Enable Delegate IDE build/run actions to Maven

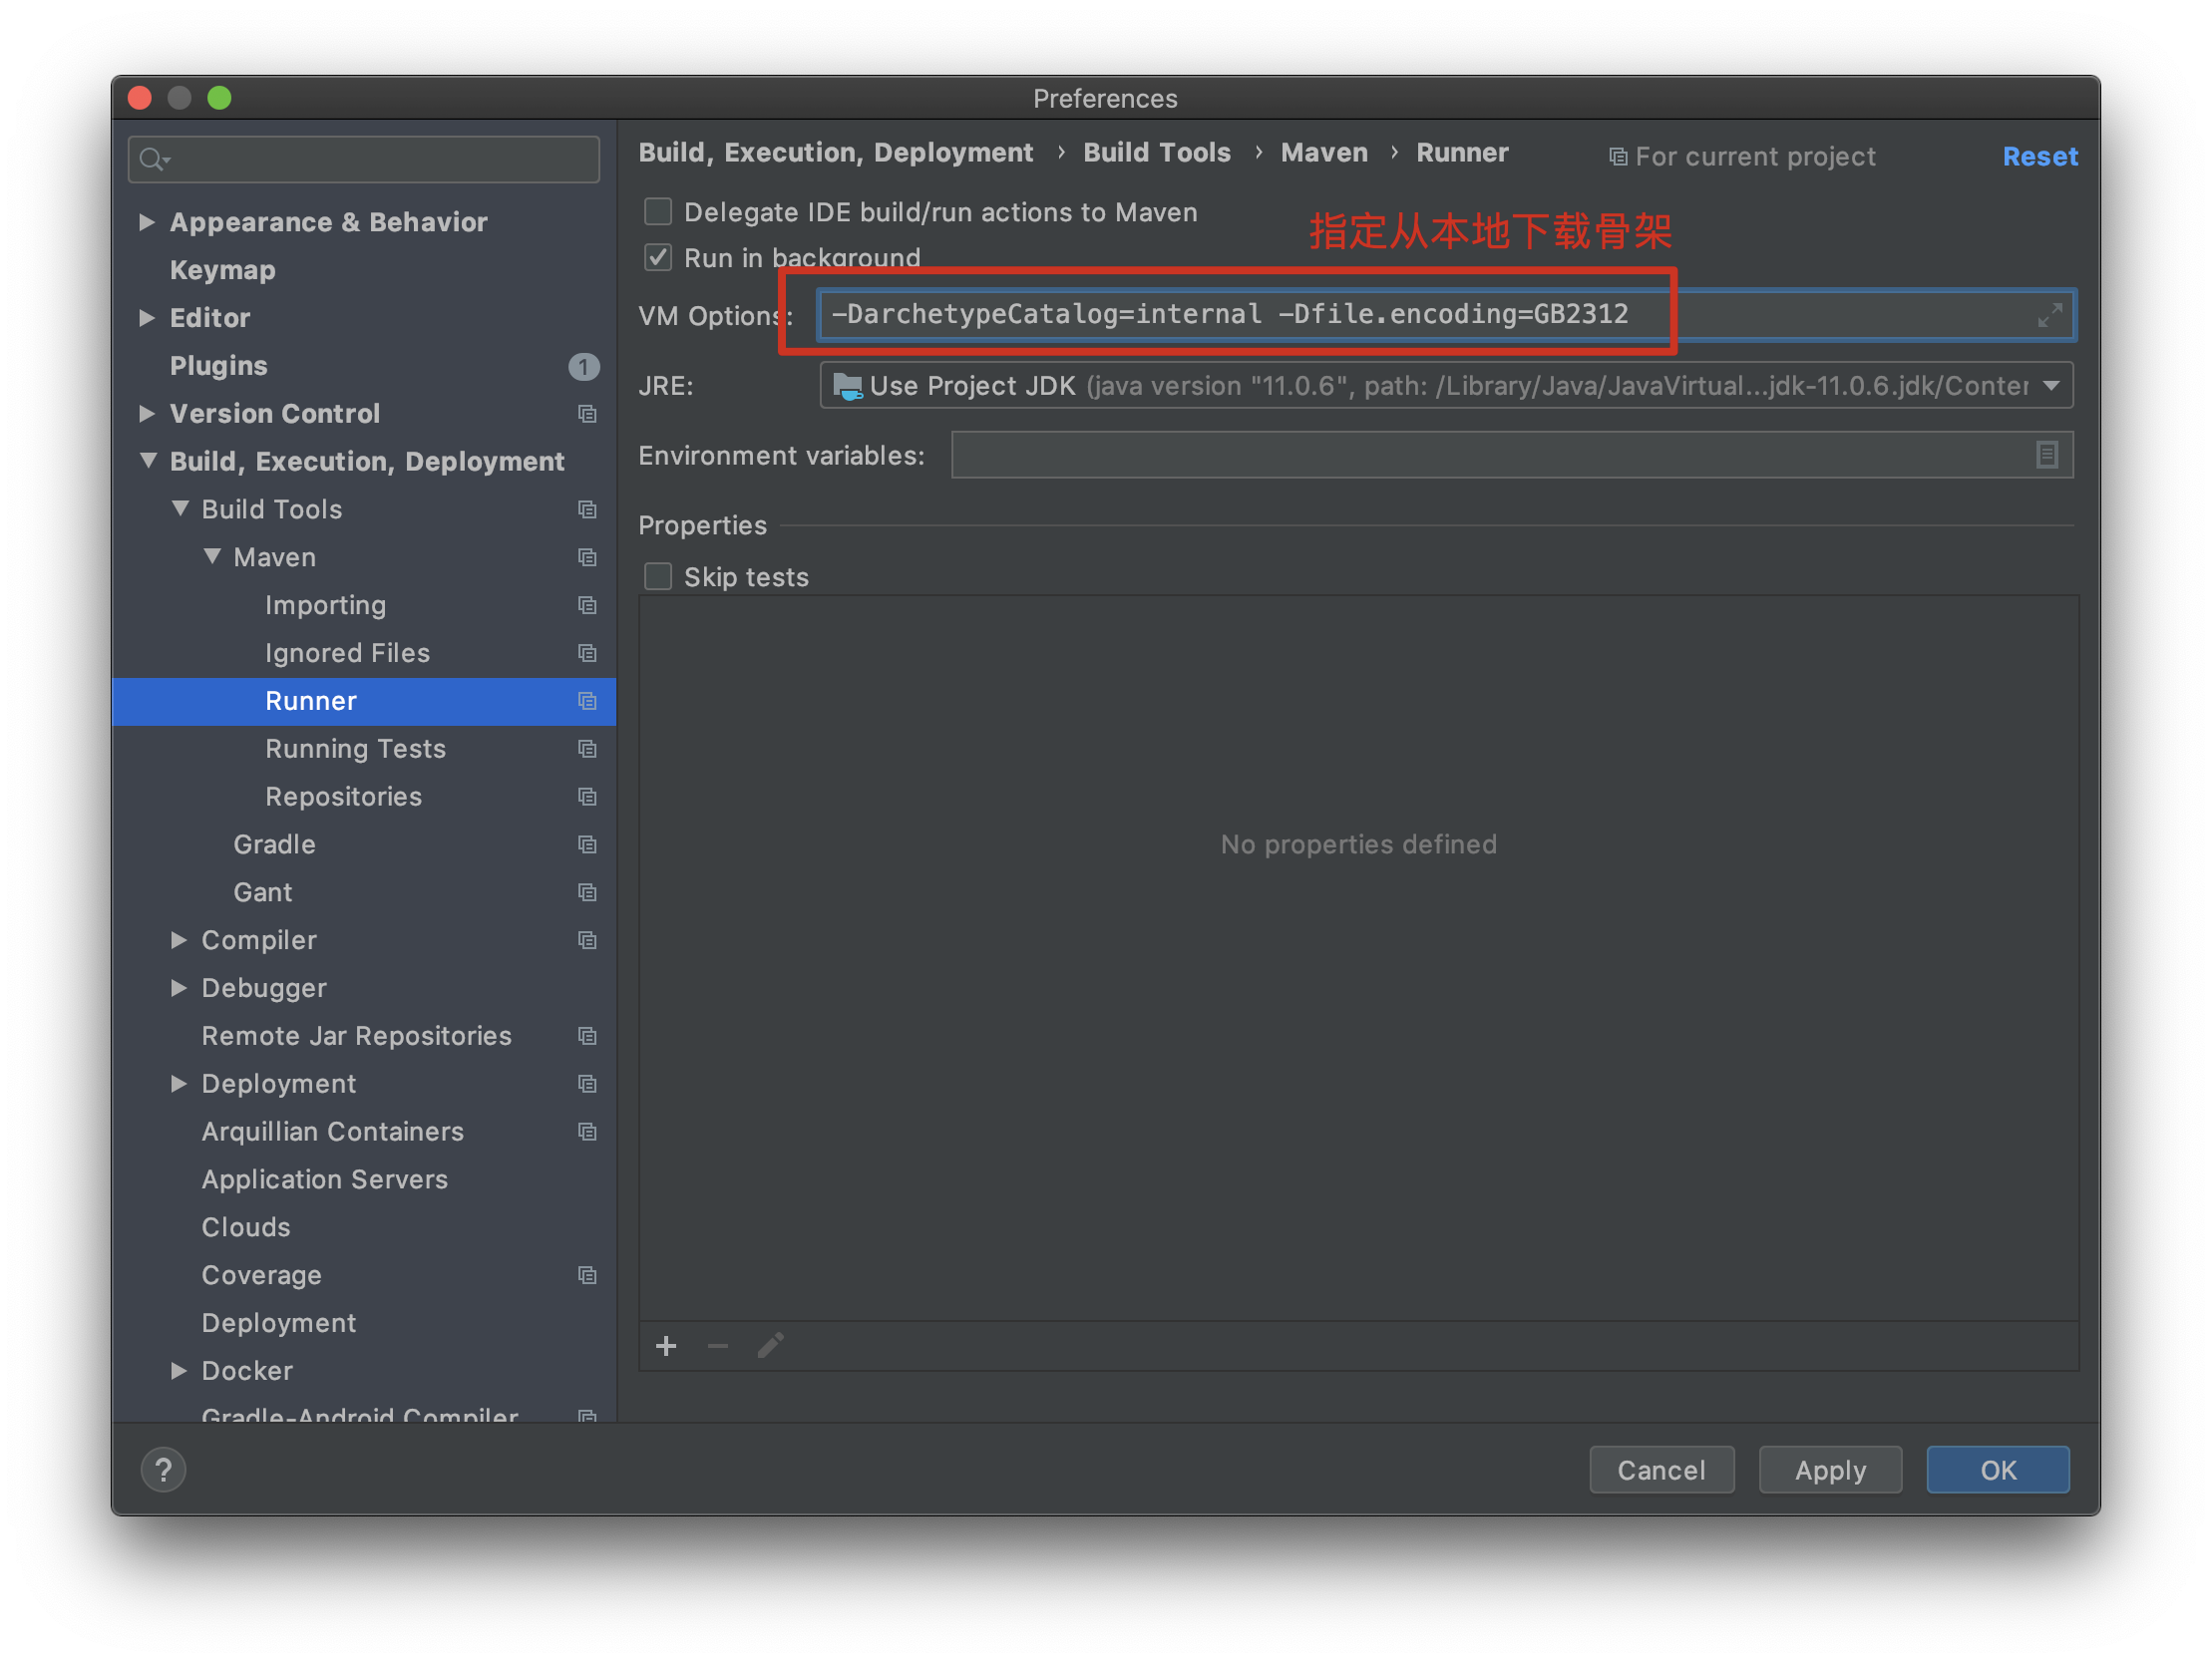click(x=657, y=211)
